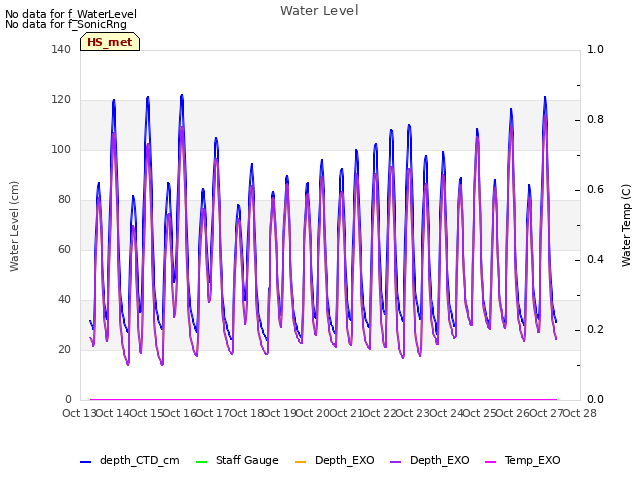Toggle the Staff Gauge legend entry

tap(237, 460)
